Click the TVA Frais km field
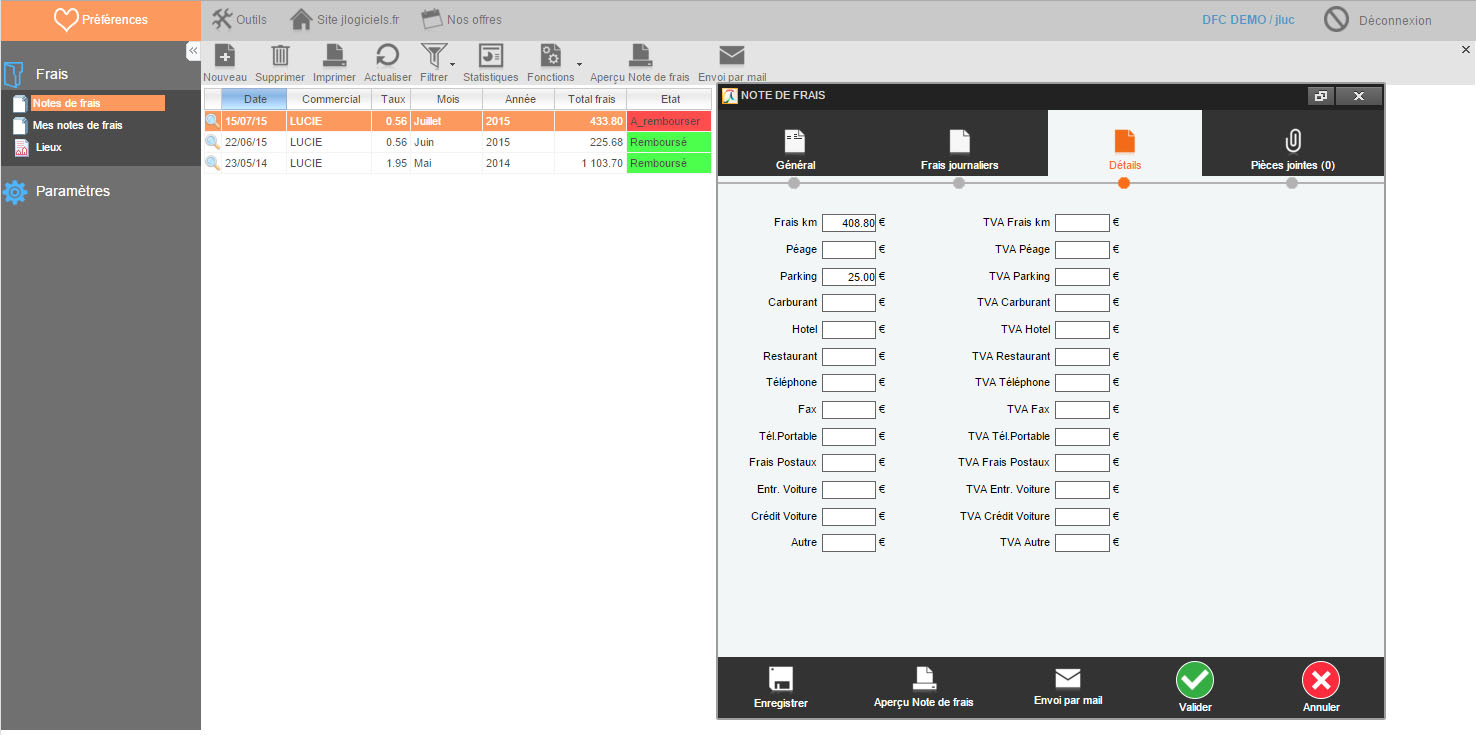 click(1082, 223)
